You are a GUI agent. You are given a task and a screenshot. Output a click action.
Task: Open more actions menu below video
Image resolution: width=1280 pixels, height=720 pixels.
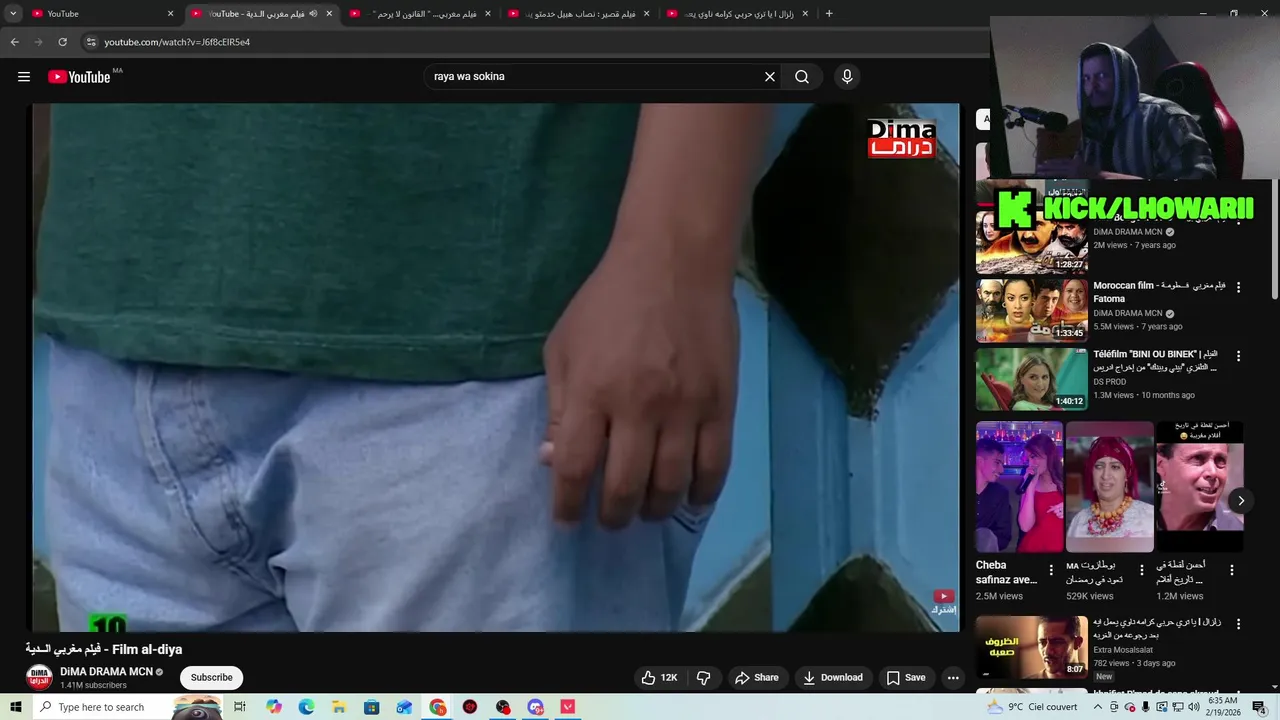pyautogui.click(x=953, y=677)
